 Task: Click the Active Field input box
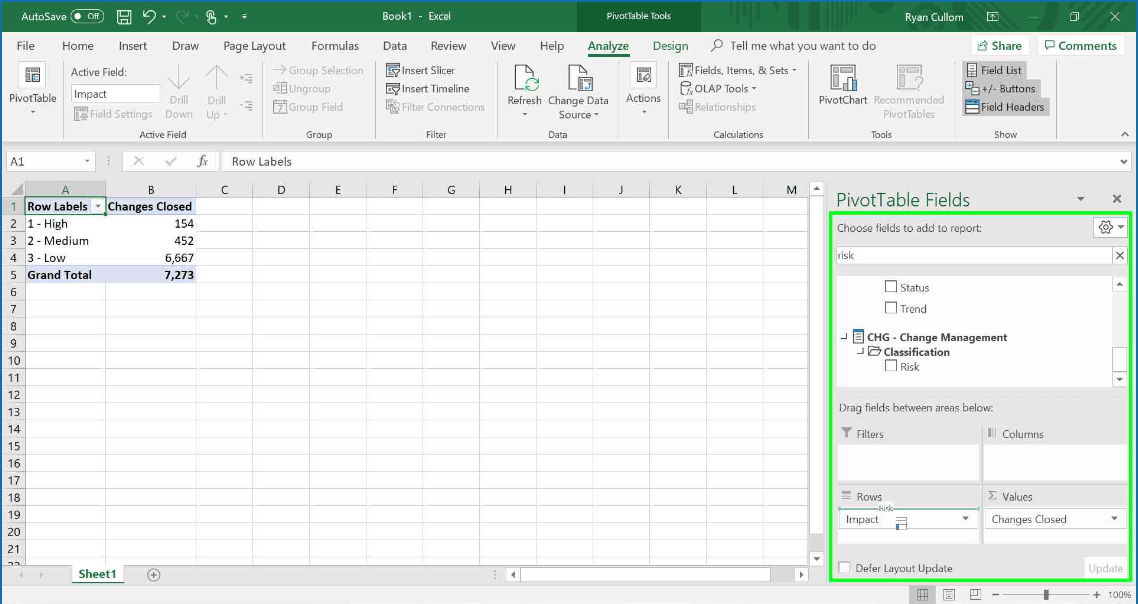point(115,94)
